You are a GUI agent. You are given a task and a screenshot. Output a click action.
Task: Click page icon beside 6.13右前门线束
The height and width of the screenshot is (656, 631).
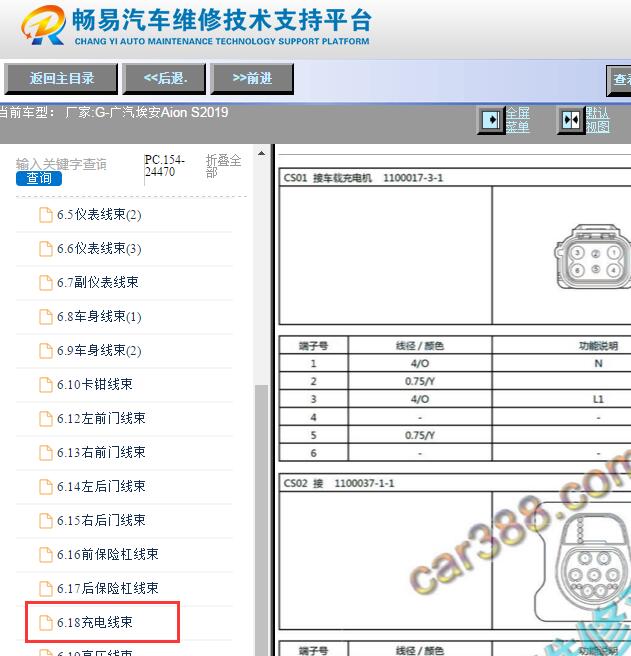pos(46,453)
